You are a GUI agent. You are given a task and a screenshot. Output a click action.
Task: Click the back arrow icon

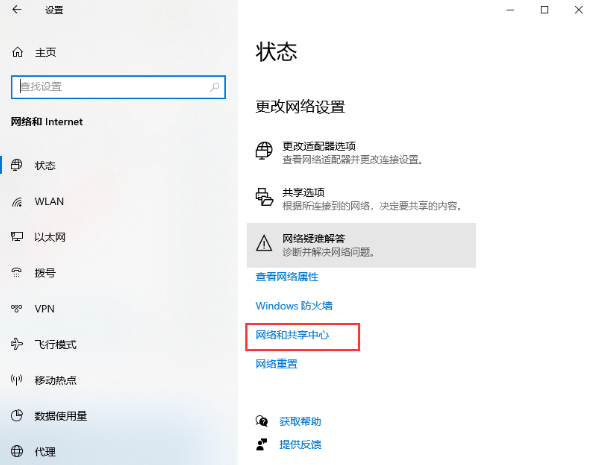(17, 9)
